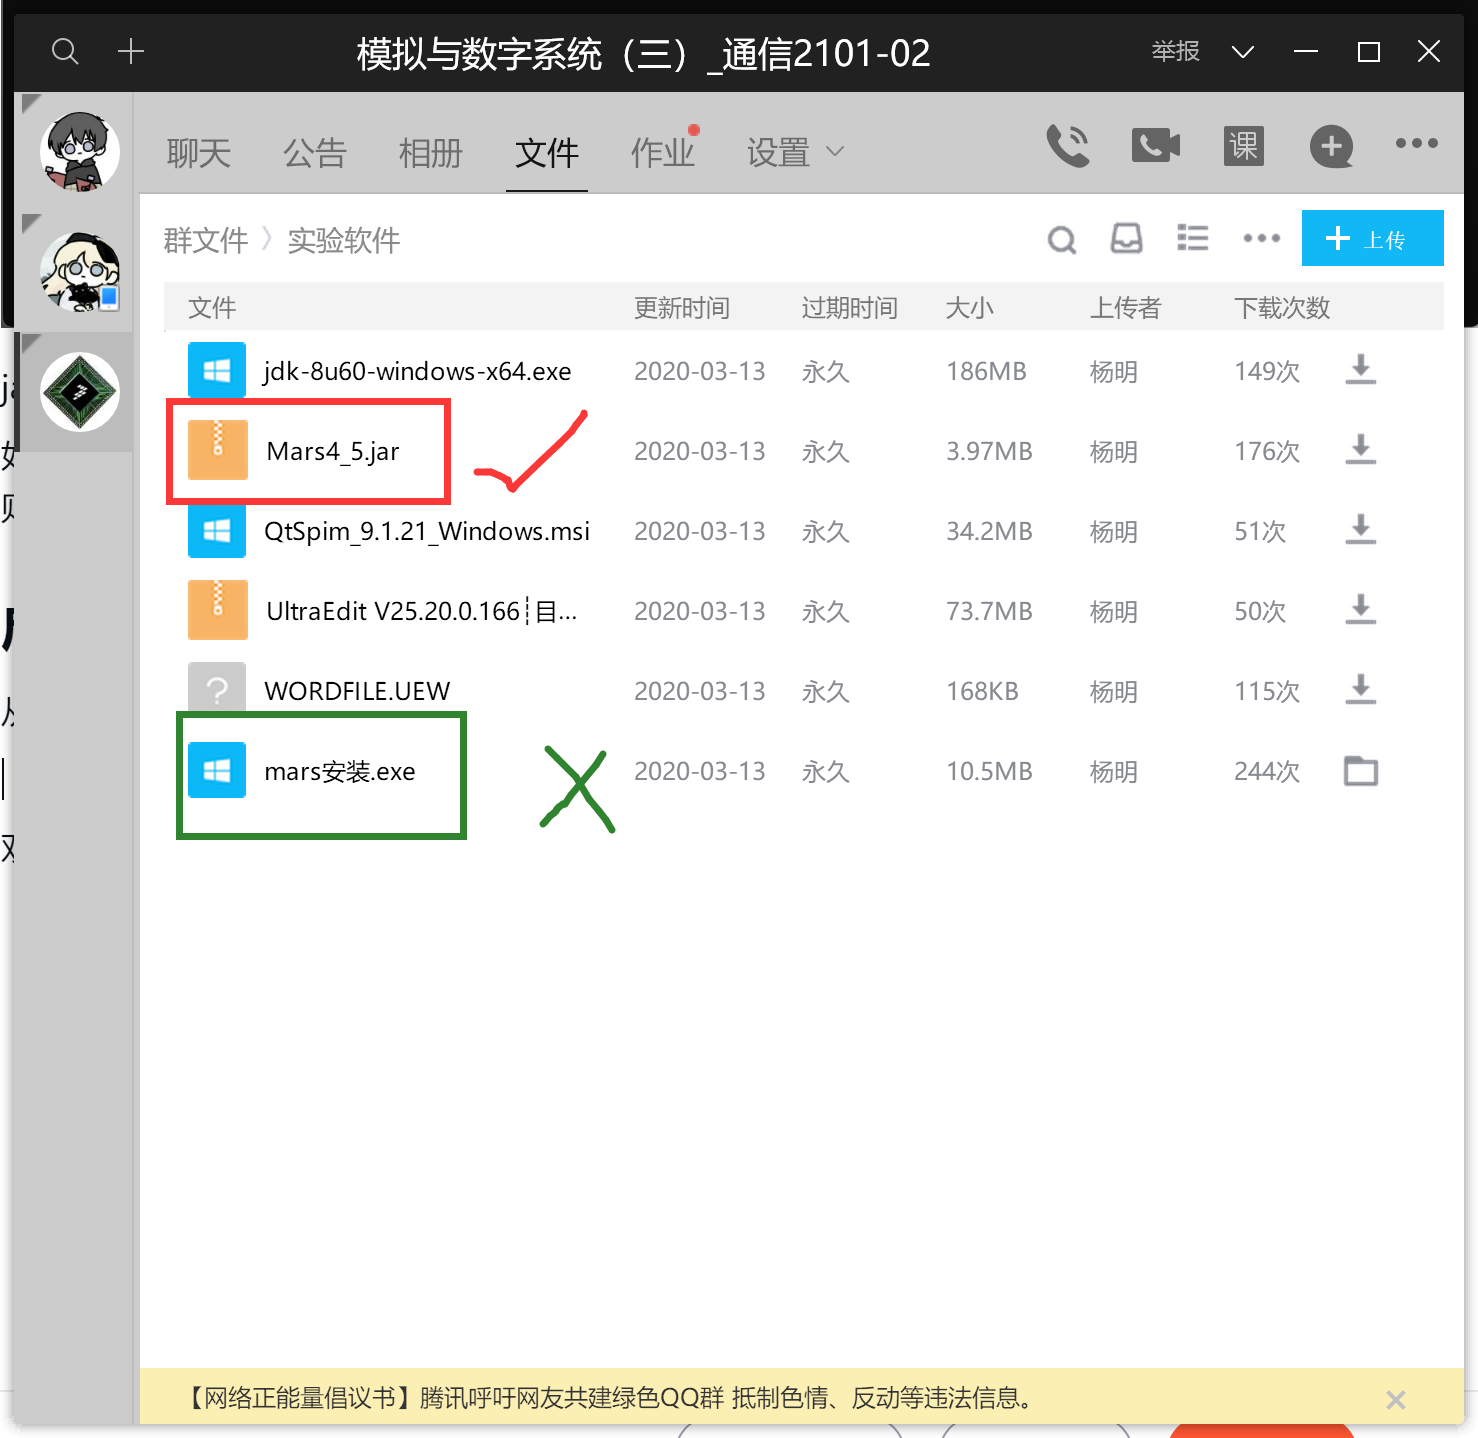Download the Mars4_5.jar file

[1359, 450]
